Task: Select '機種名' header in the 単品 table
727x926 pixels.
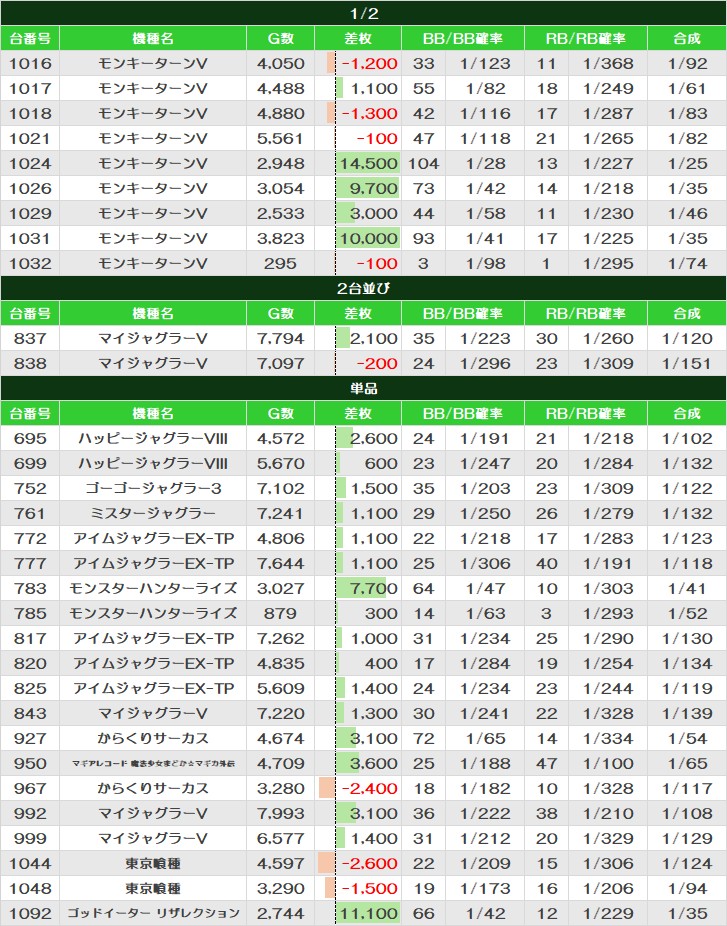Action: (153, 413)
